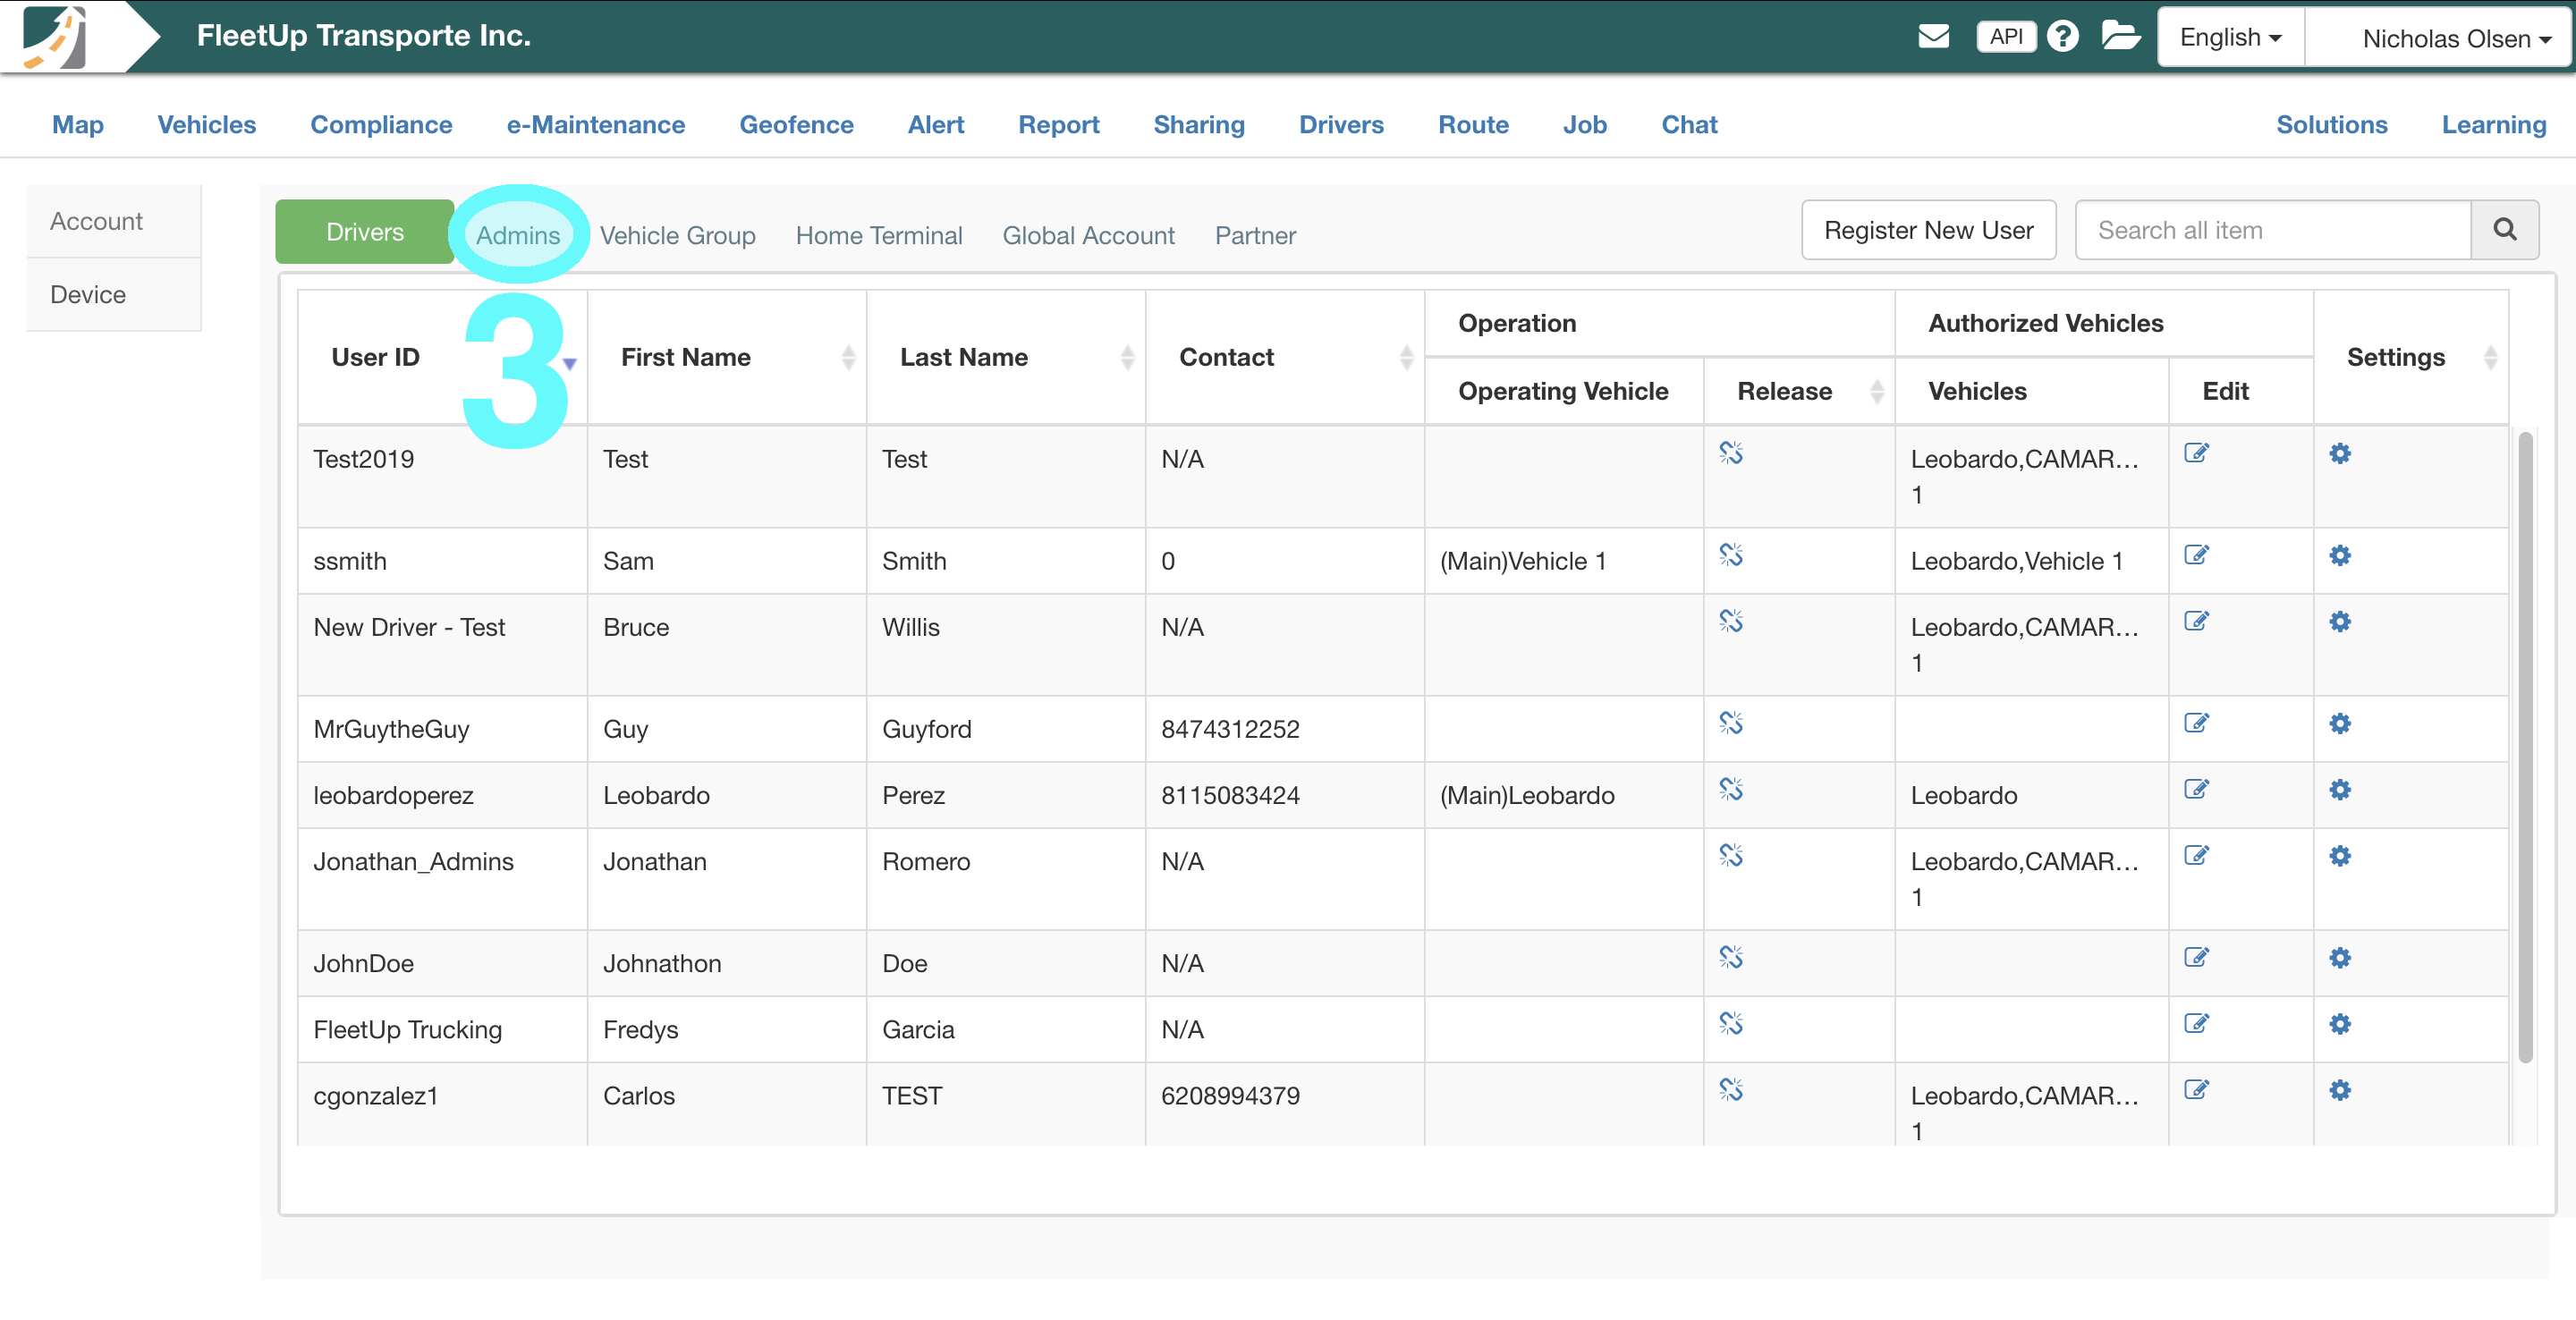Open the English language dropdown
The width and height of the screenshot is (2576, 1320).
[x=2231, y=37]
